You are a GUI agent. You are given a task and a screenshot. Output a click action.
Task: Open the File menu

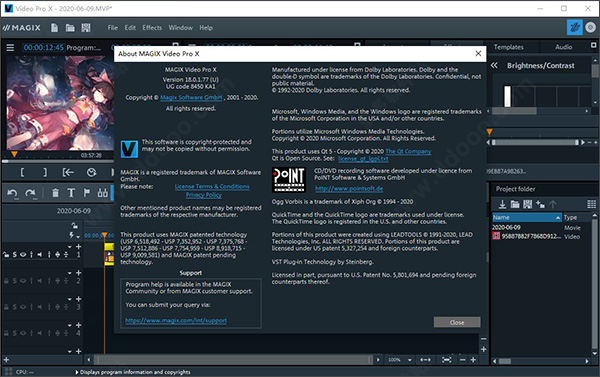click(x=112, y=28)
